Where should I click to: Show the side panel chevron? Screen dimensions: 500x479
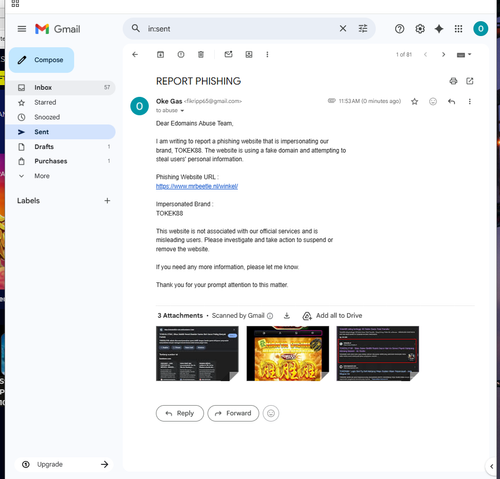tap(491, 466)
